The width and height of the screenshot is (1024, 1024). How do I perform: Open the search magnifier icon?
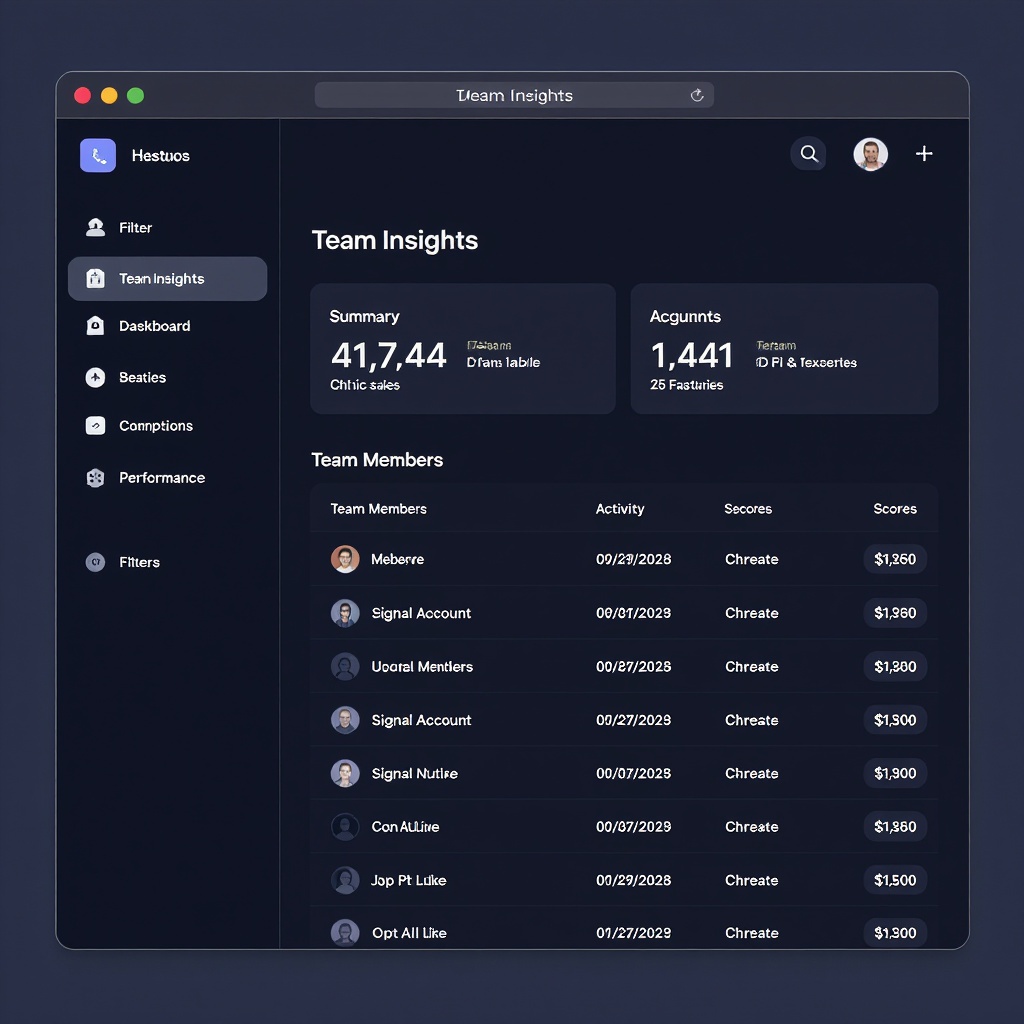[x=808, y=153]
